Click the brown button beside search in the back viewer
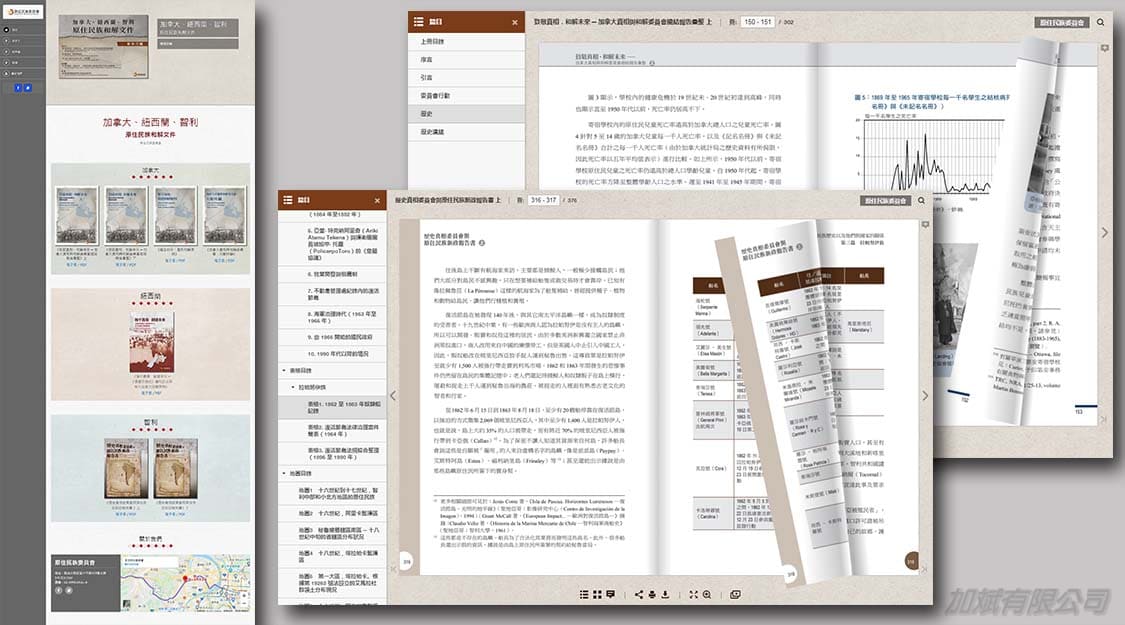1125x625 pixels. [1062, 22]
